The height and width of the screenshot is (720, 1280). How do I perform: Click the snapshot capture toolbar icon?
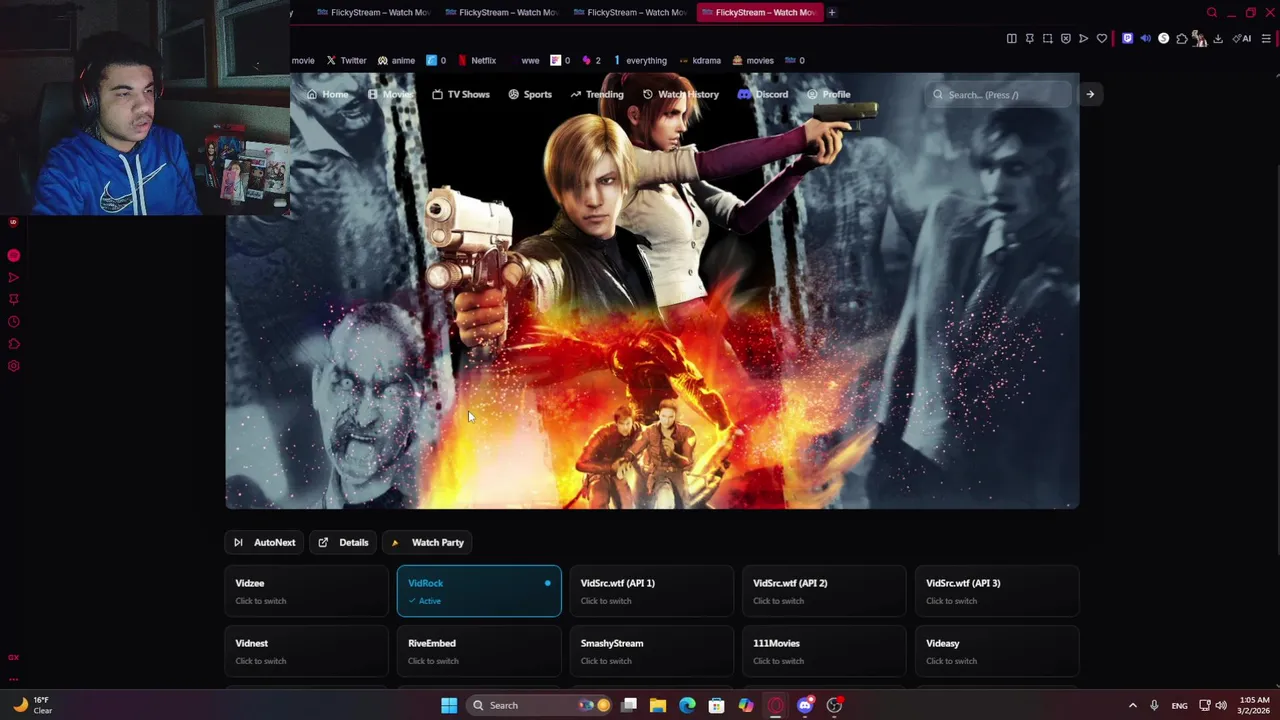[1047, 39]
